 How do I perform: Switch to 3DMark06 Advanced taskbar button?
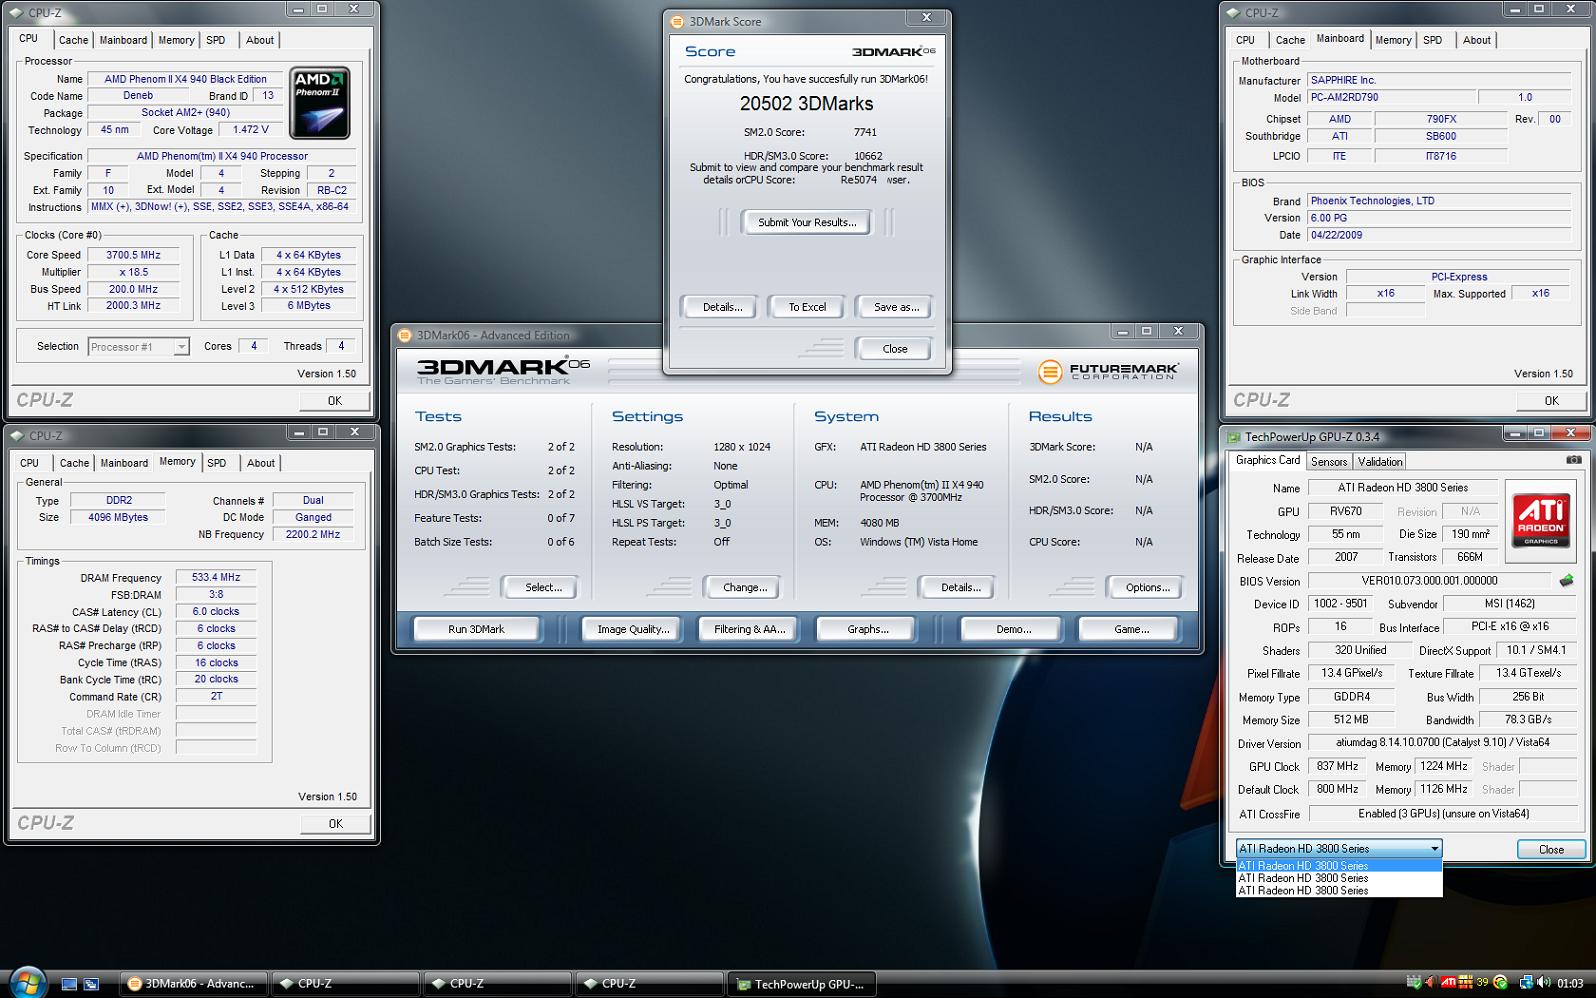pyautogui.click(x=194, y=984)
